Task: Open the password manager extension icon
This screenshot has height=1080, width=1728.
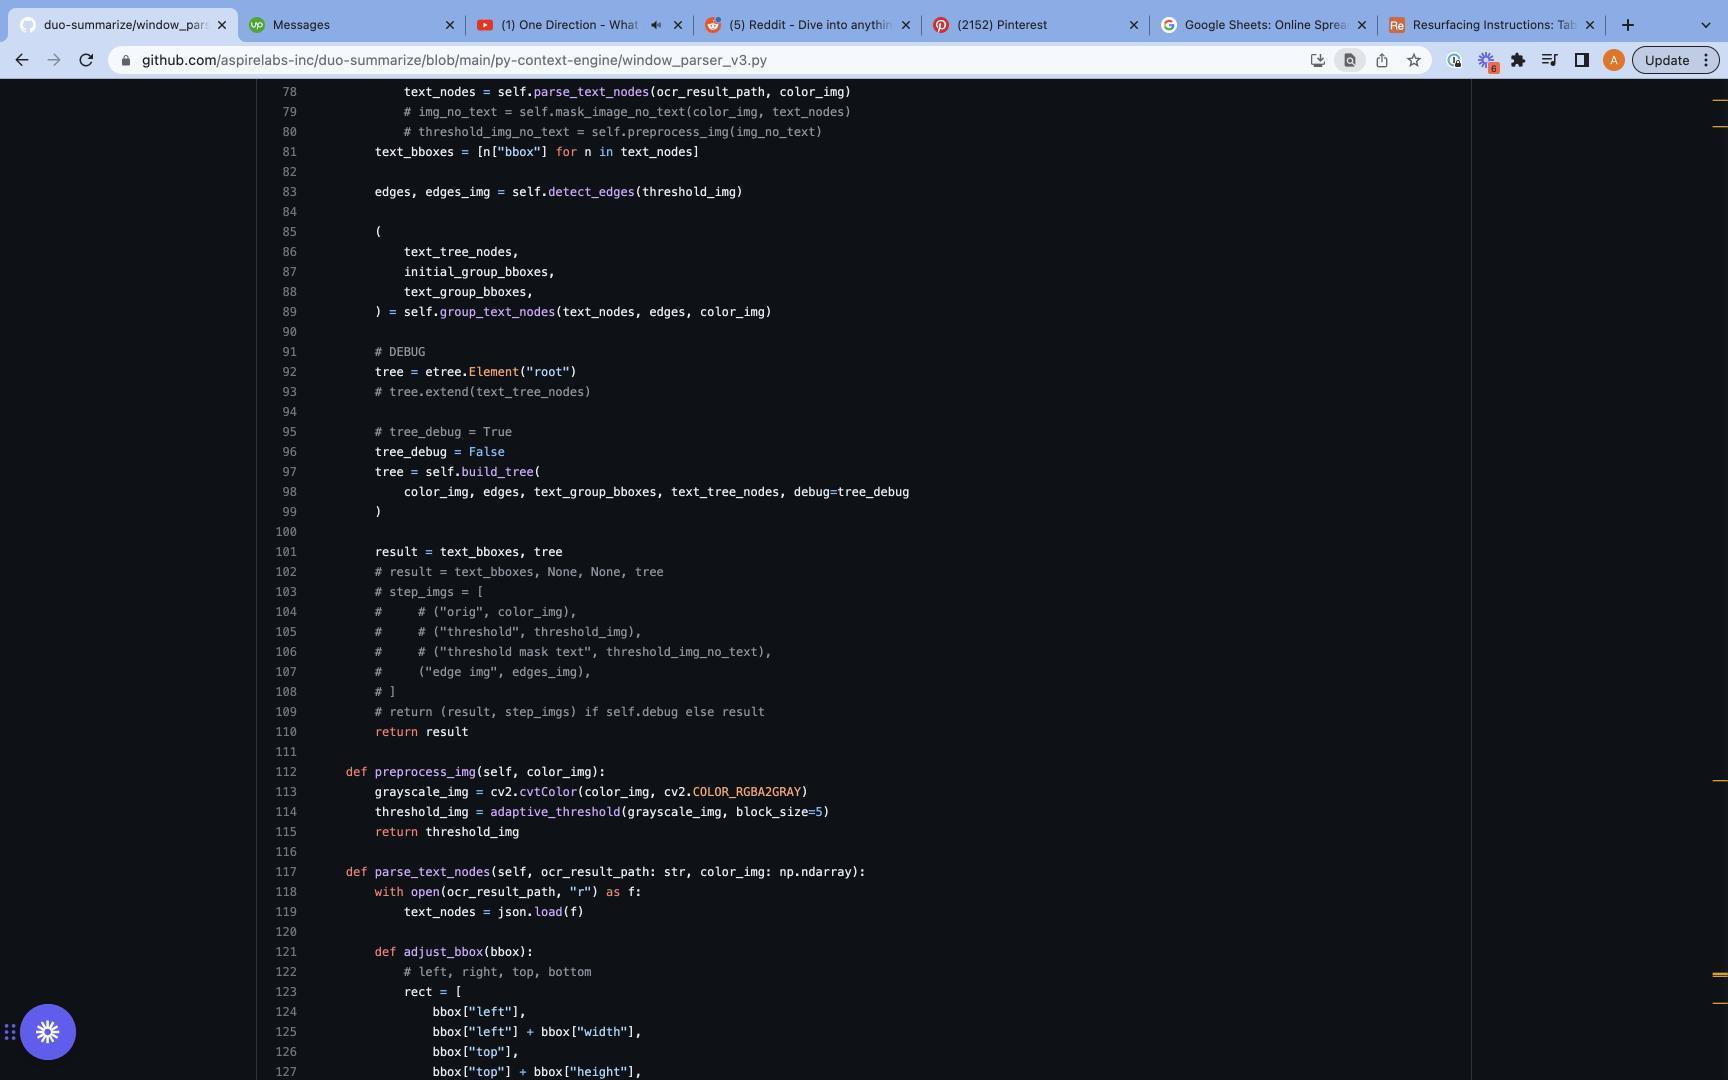Action: tap(1454, 60)
